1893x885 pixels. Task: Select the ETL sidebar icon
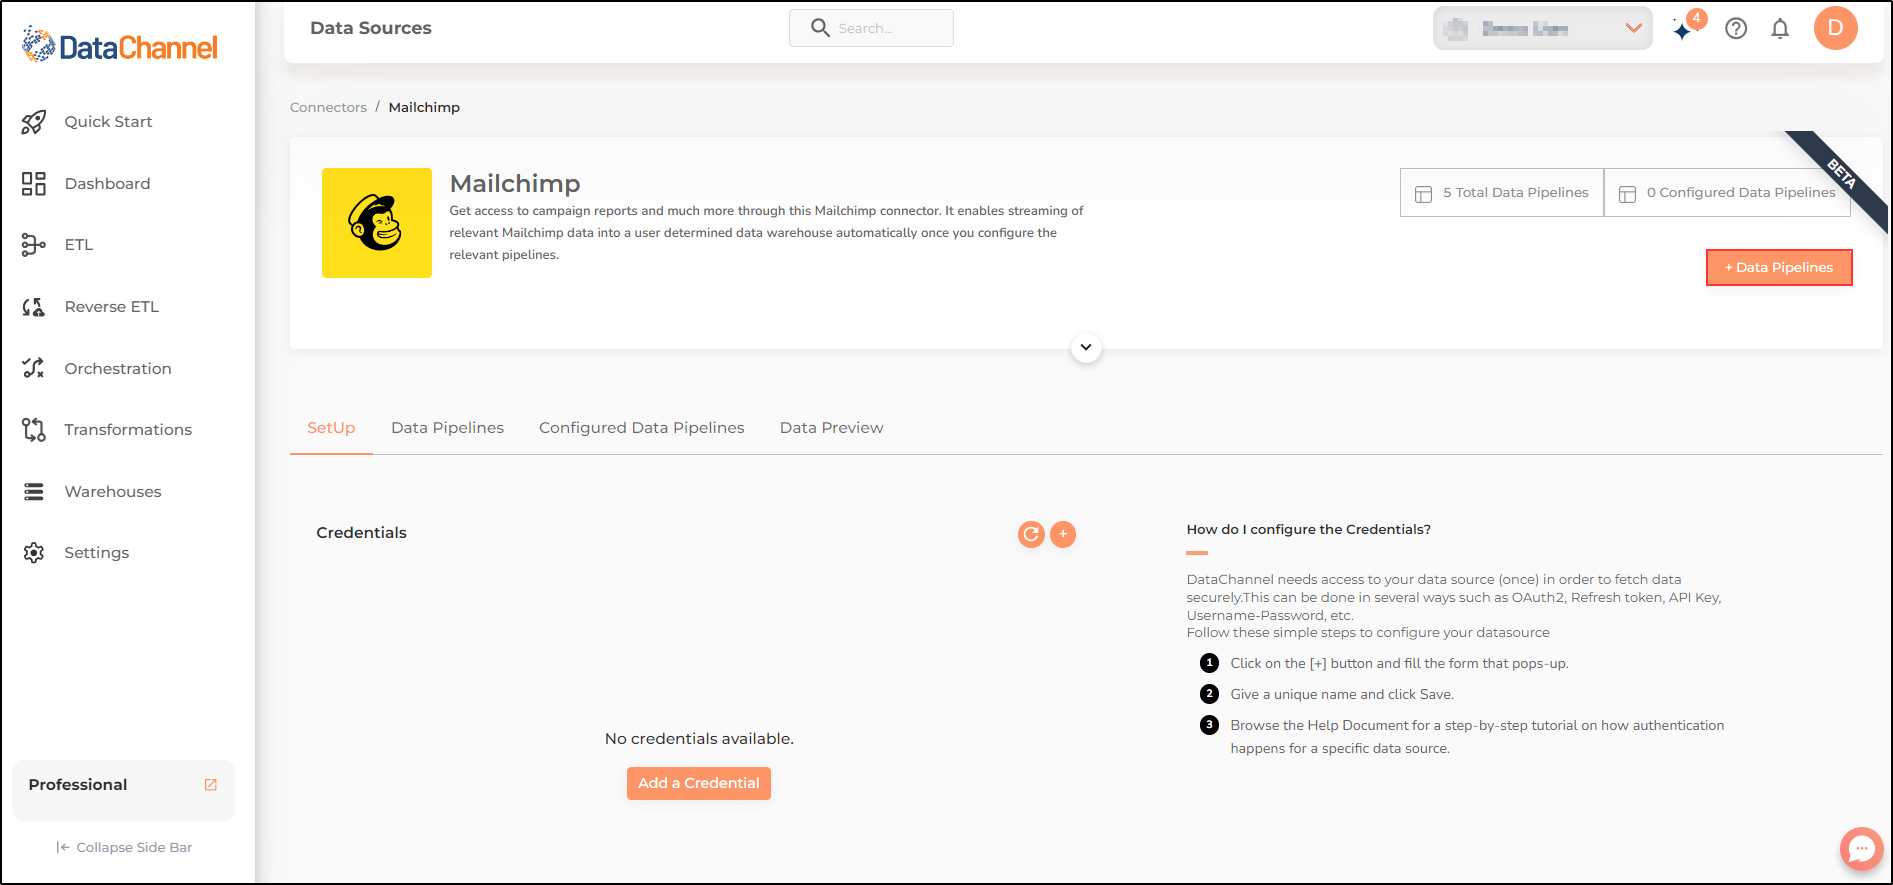click(34, 245)
